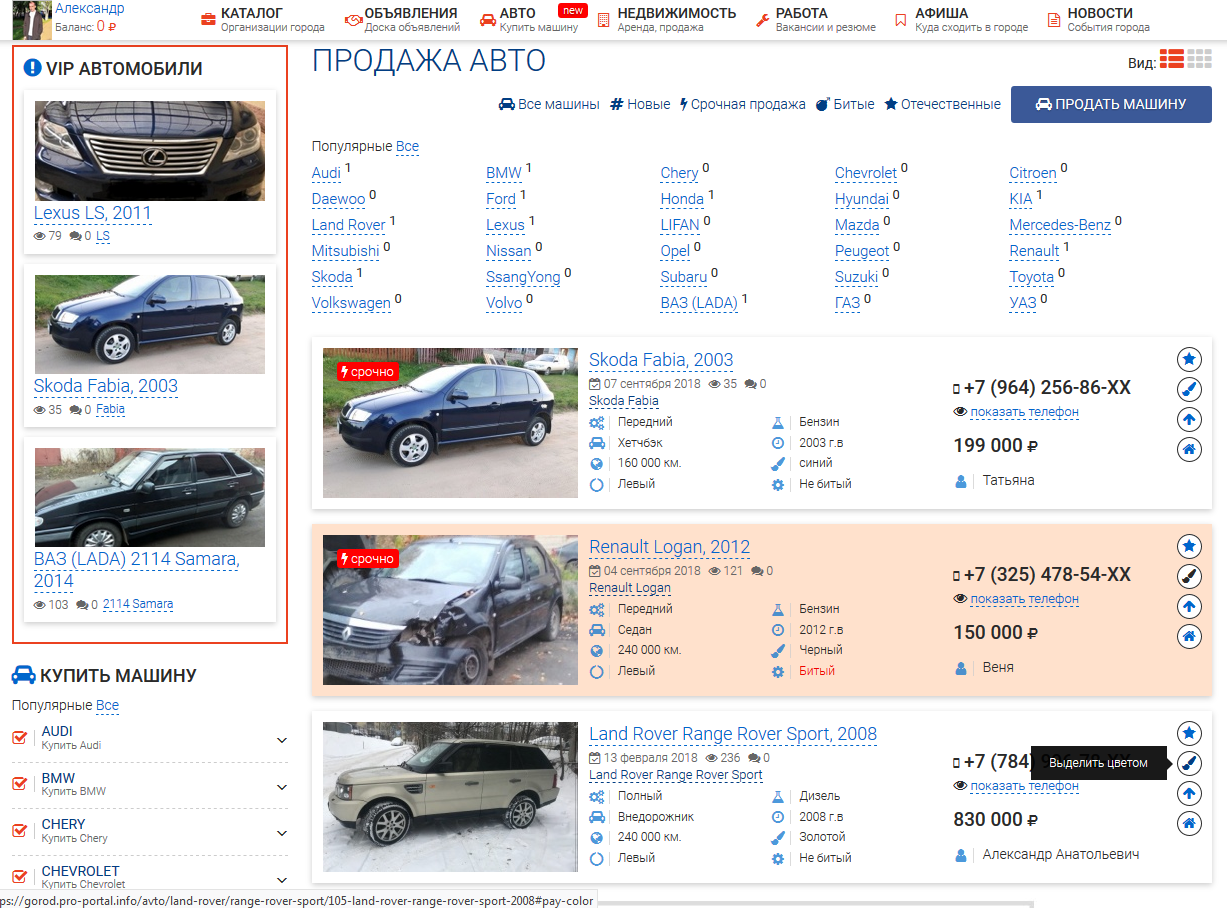Switch to list view icon
The width and height of the screenshot is (1227, 908).
[x=1171, y=59]
